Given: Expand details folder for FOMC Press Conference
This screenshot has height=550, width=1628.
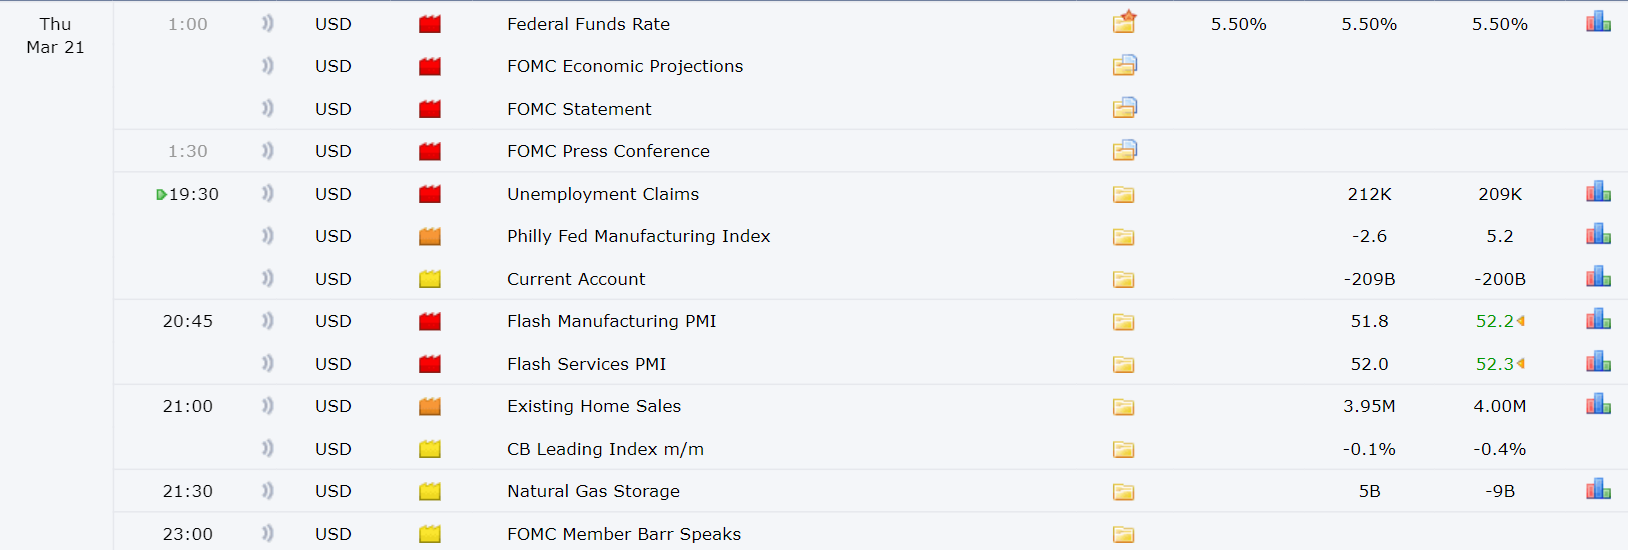Looking at the screenshot, I should pos(1125,150).
